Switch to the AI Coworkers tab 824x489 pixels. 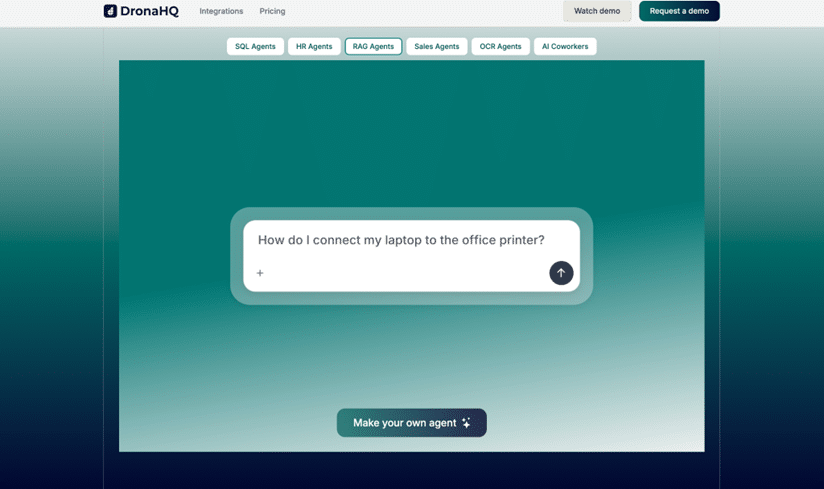[x=565, y=46]
